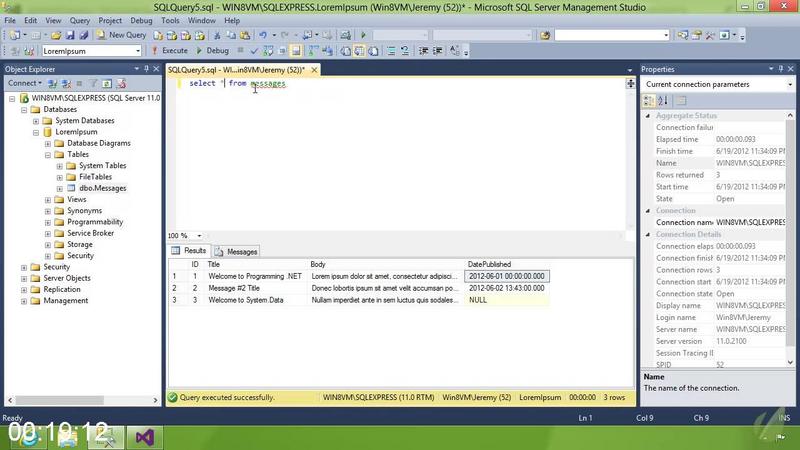800x450 pixels.
Task: Select the Server Objects folder
Action: point(66,278)
